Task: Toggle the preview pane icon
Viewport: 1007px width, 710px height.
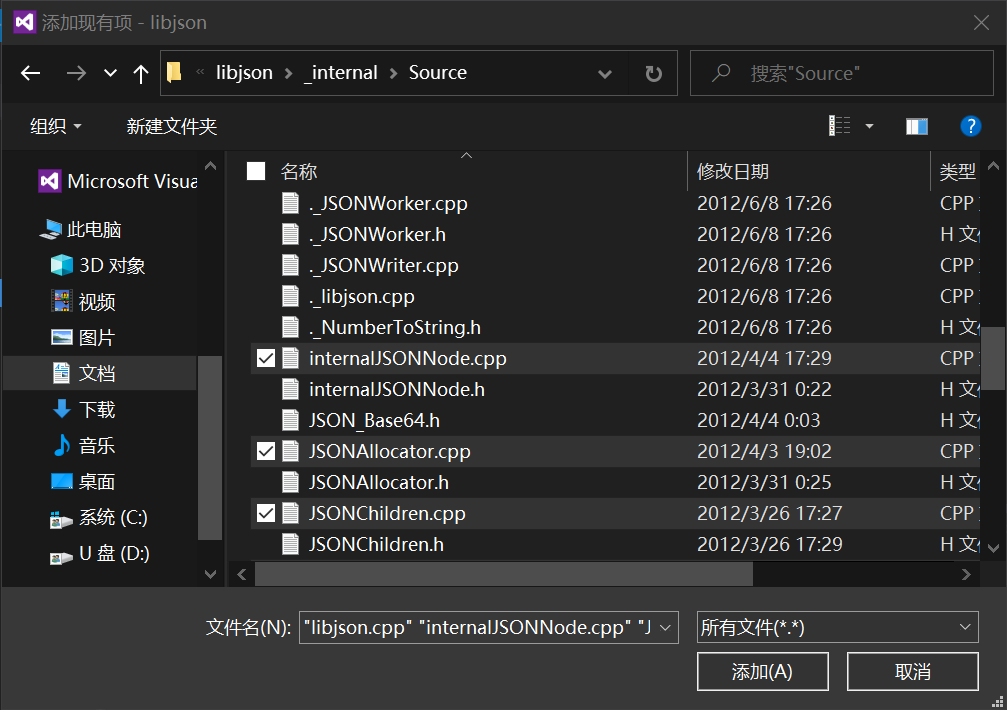Action: pyautogui.click(x=916, y=126)
